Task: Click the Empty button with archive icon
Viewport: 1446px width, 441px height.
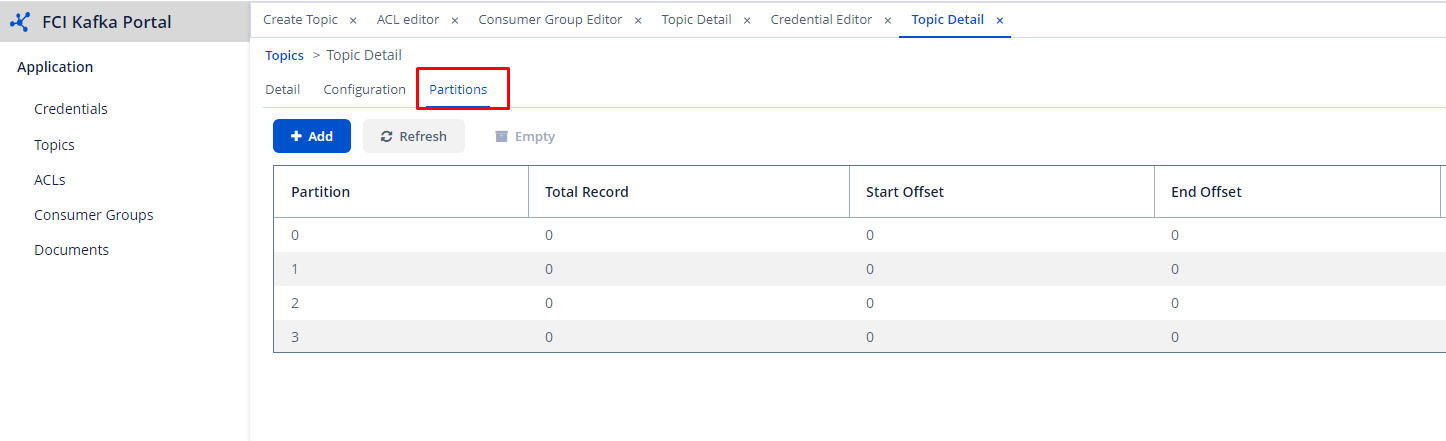Action: click(x=525, y=136)
